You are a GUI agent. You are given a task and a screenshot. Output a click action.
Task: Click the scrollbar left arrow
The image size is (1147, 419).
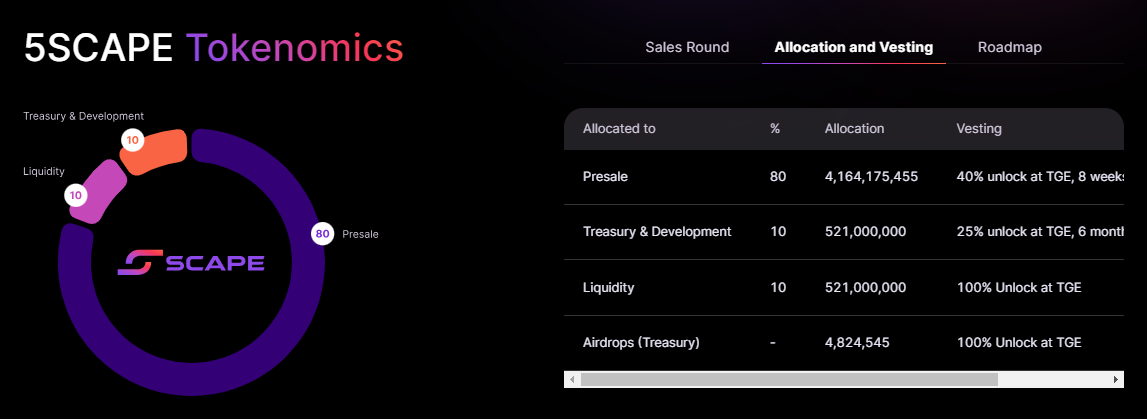pos(571,380)
